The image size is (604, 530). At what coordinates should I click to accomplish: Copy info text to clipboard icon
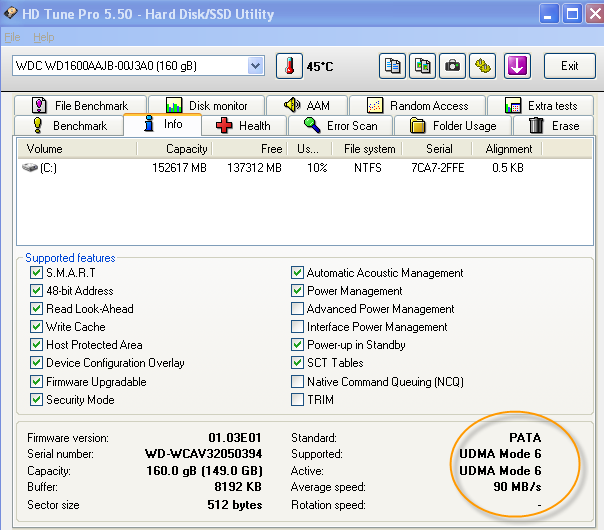(x=392, y=66)
